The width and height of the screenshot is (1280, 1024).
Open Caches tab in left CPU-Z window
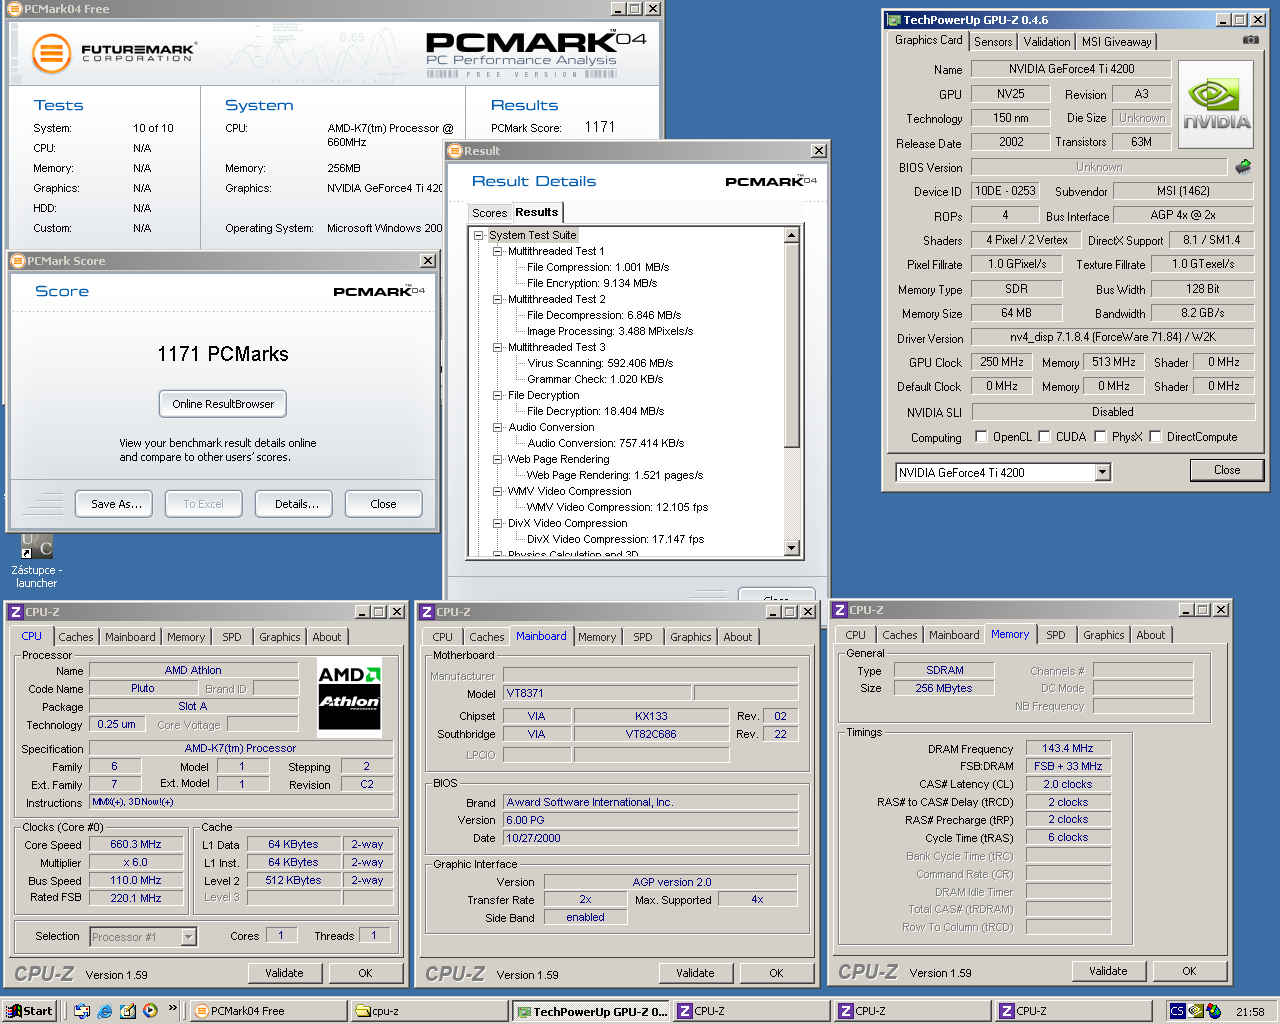[x=76, y=637]
